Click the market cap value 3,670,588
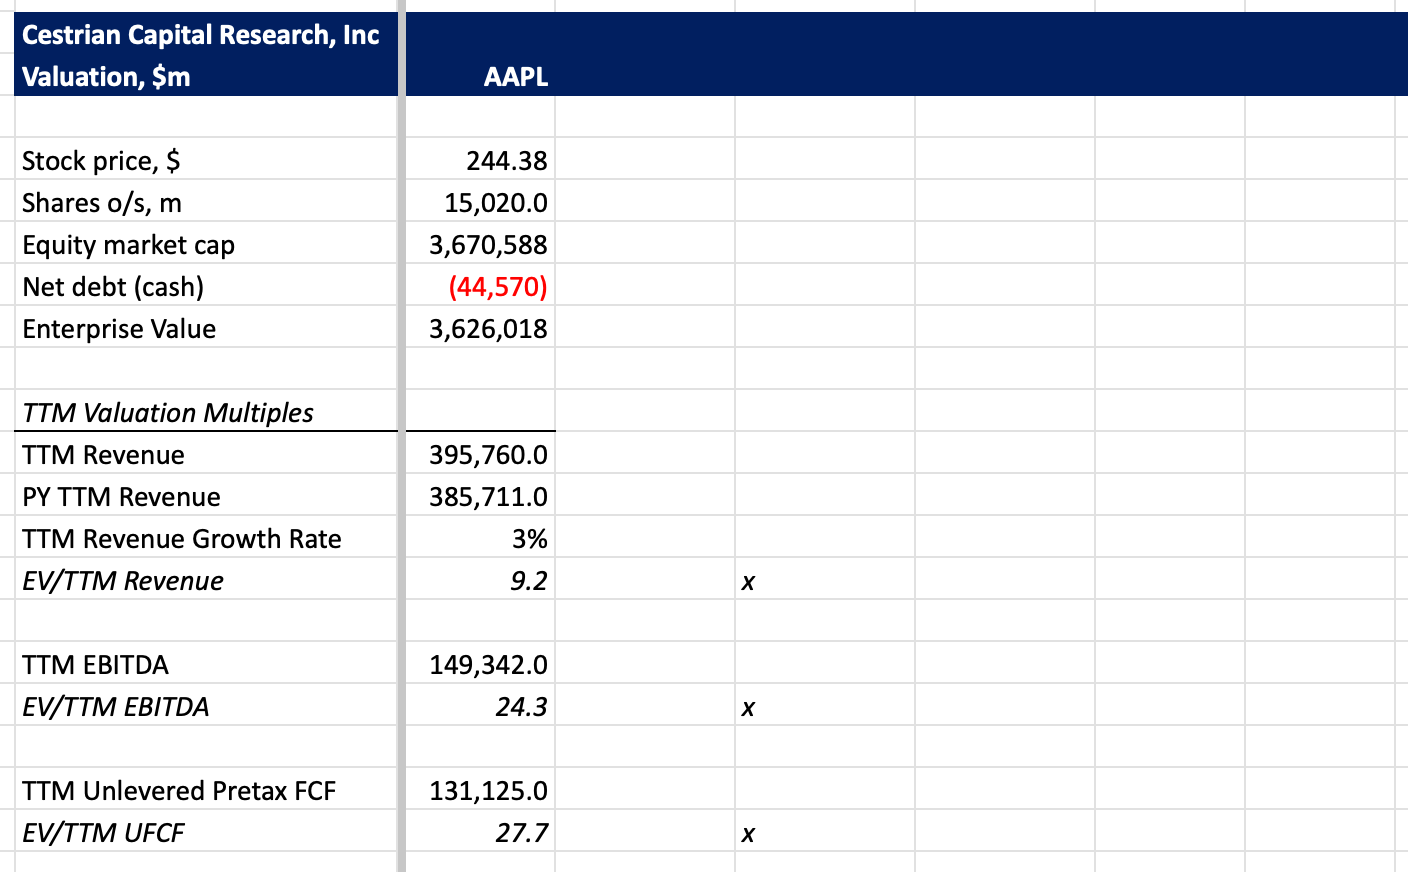 point(488,245)
